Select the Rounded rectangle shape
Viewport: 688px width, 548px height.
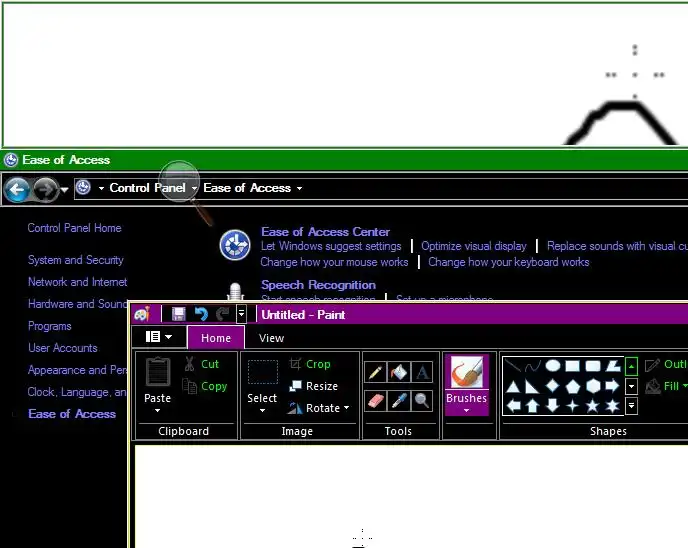593,365
